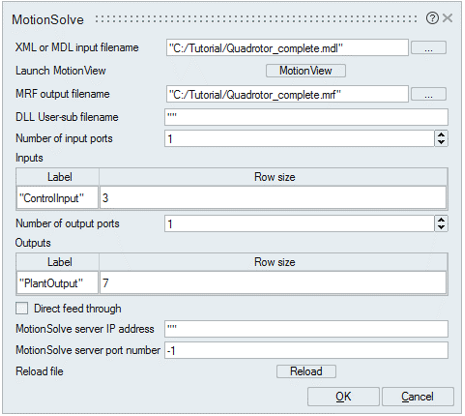Browse for MRF output filename

[429, 94]
